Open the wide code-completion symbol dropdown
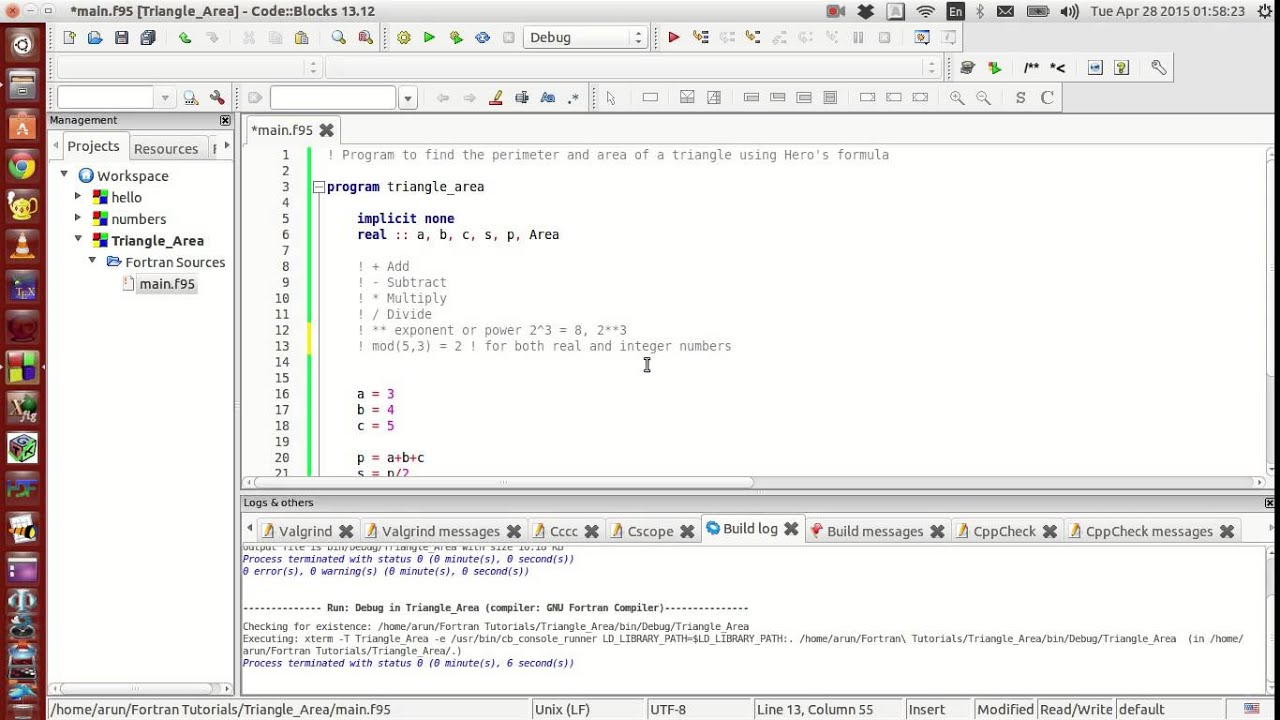The height and width of the screenshot is (720, 1280). pyautogui.click(x=633, y=68)
